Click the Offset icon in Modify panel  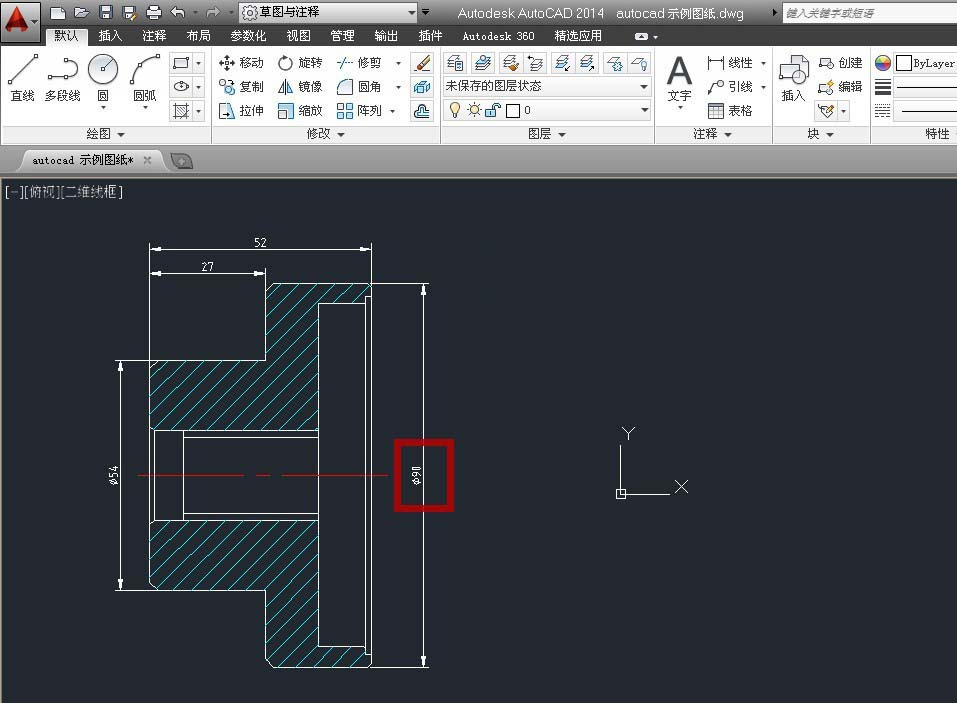click(x=422, y=111)
